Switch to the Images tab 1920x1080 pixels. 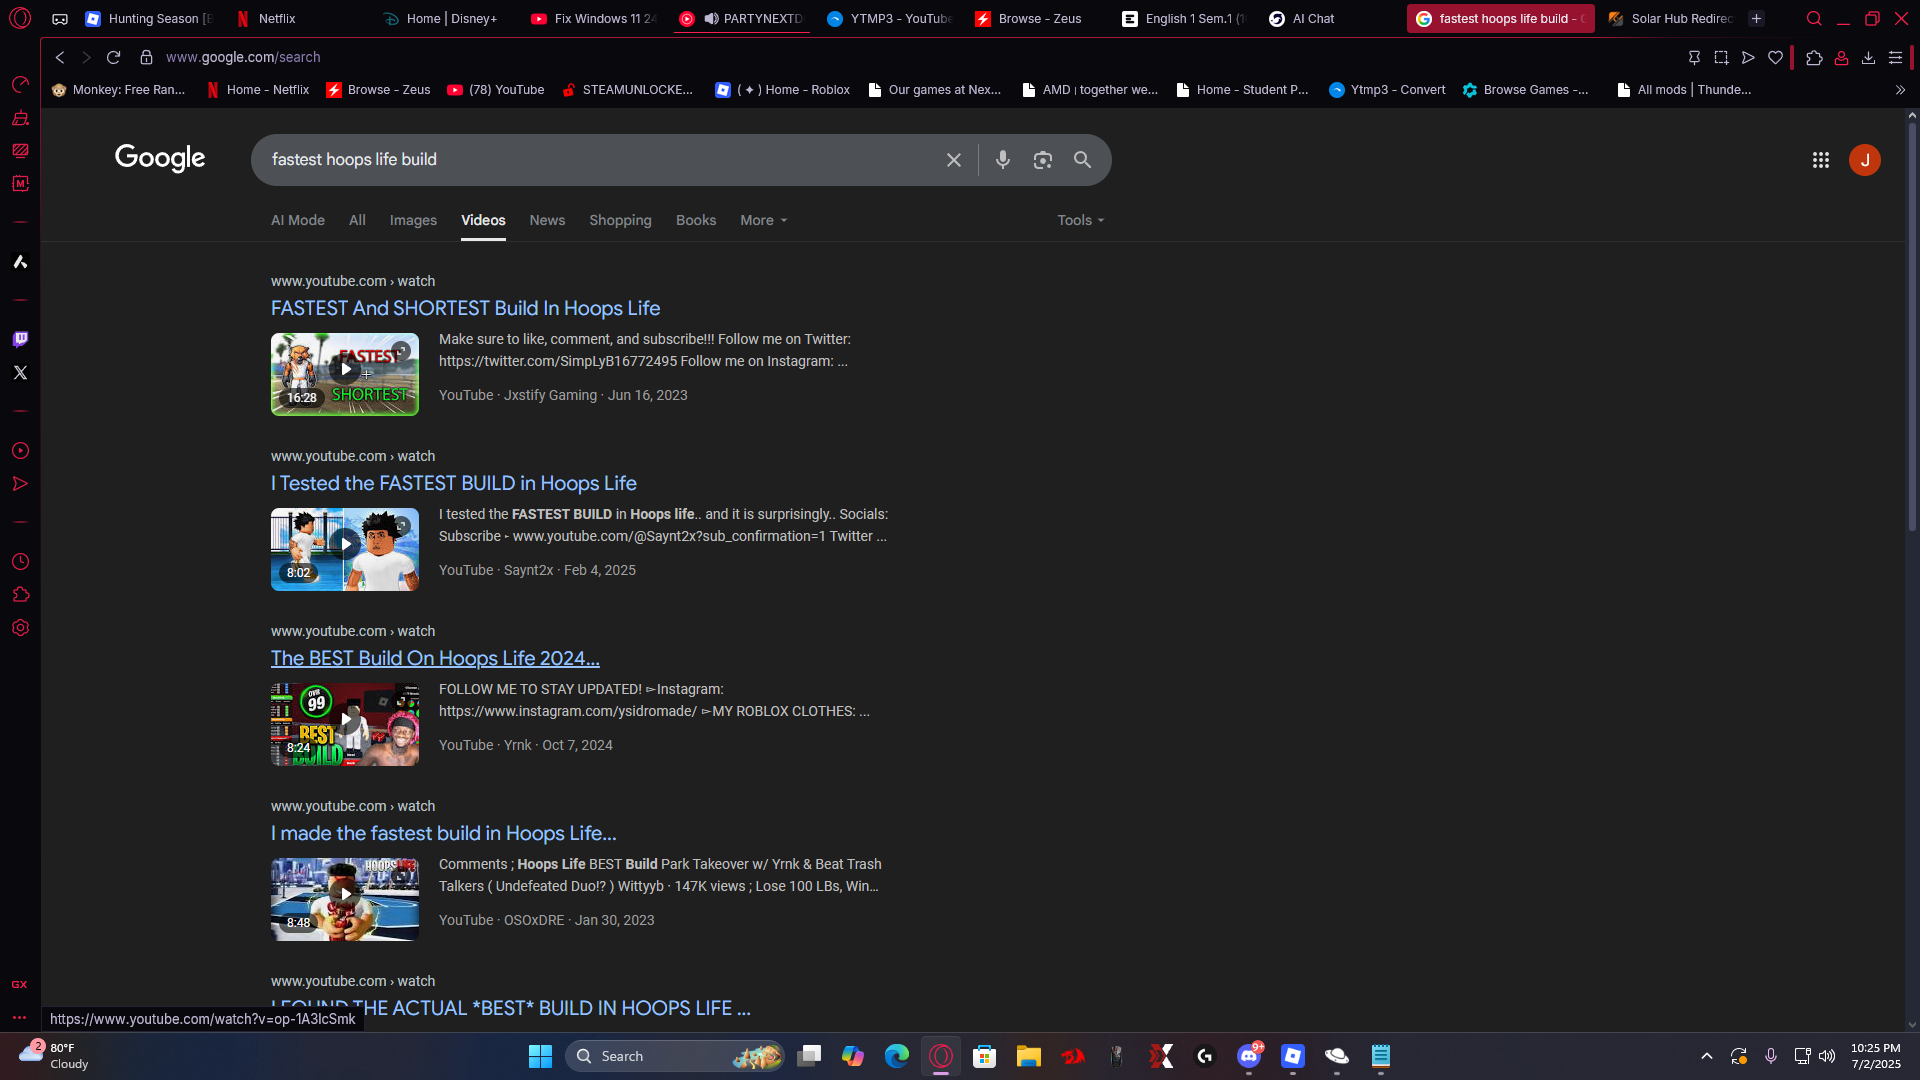pyautogui.click(x=413, y=220)
